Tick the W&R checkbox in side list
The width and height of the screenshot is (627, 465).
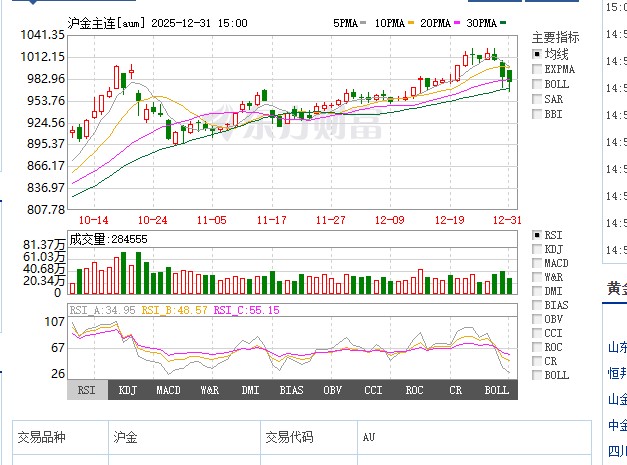[537, 277]
